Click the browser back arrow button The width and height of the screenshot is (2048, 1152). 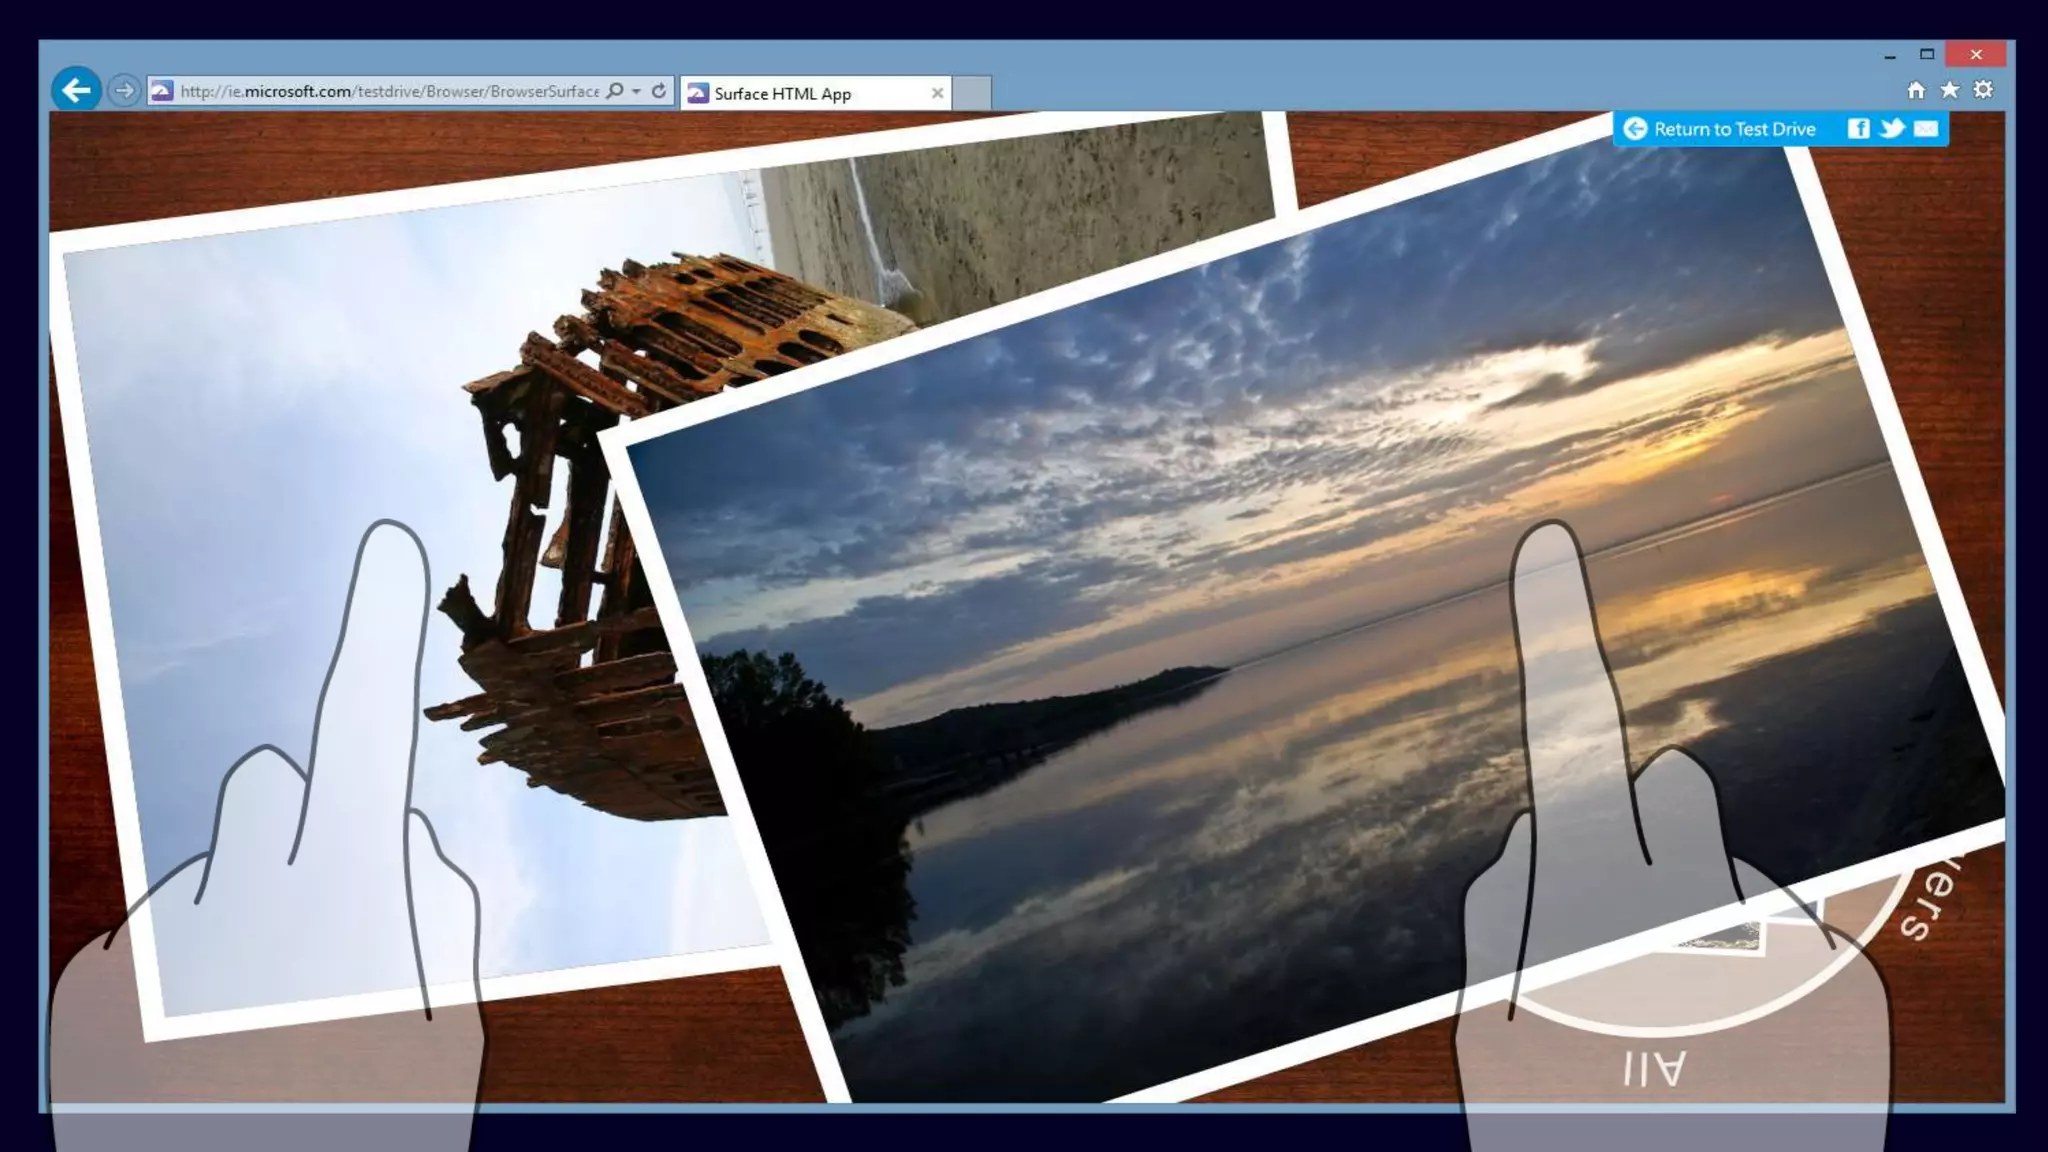click(x=76, y=91)
